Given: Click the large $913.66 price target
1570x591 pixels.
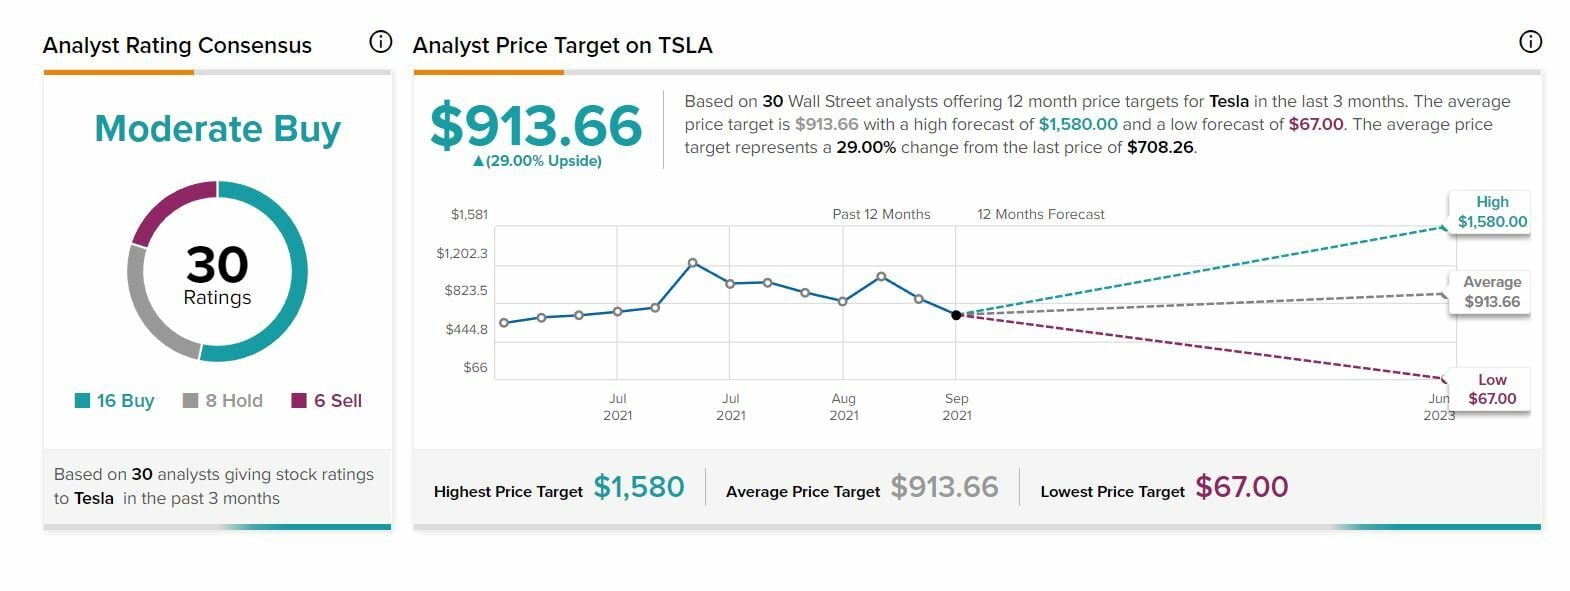Looking at the screenshot, I should tap(536, 126).
